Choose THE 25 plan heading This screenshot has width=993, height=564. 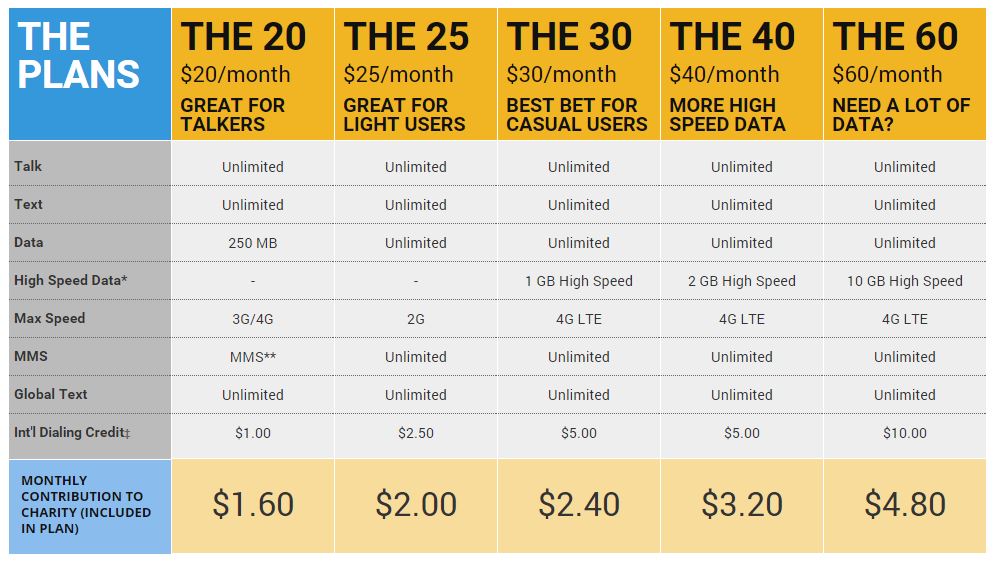(x=406, y=38)
